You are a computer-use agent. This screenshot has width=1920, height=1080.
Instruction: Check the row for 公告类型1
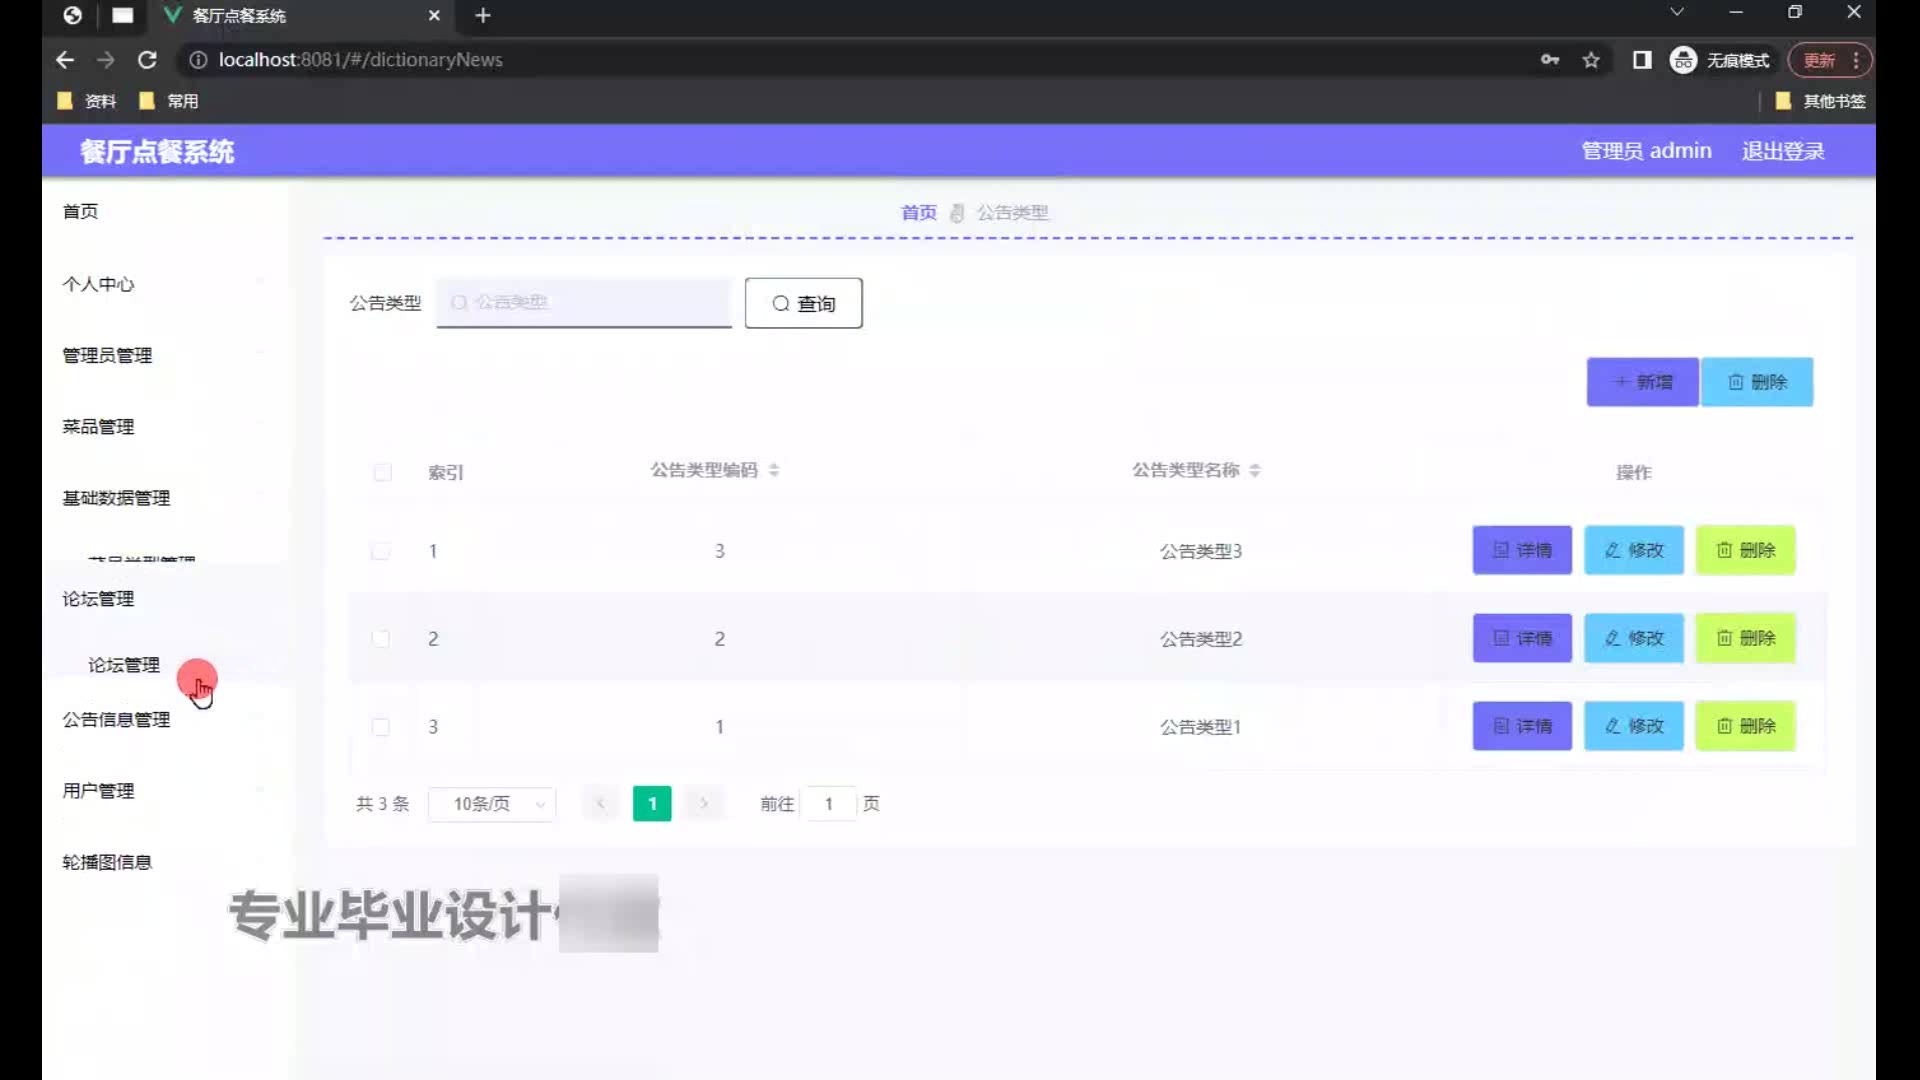pos(381,727)
